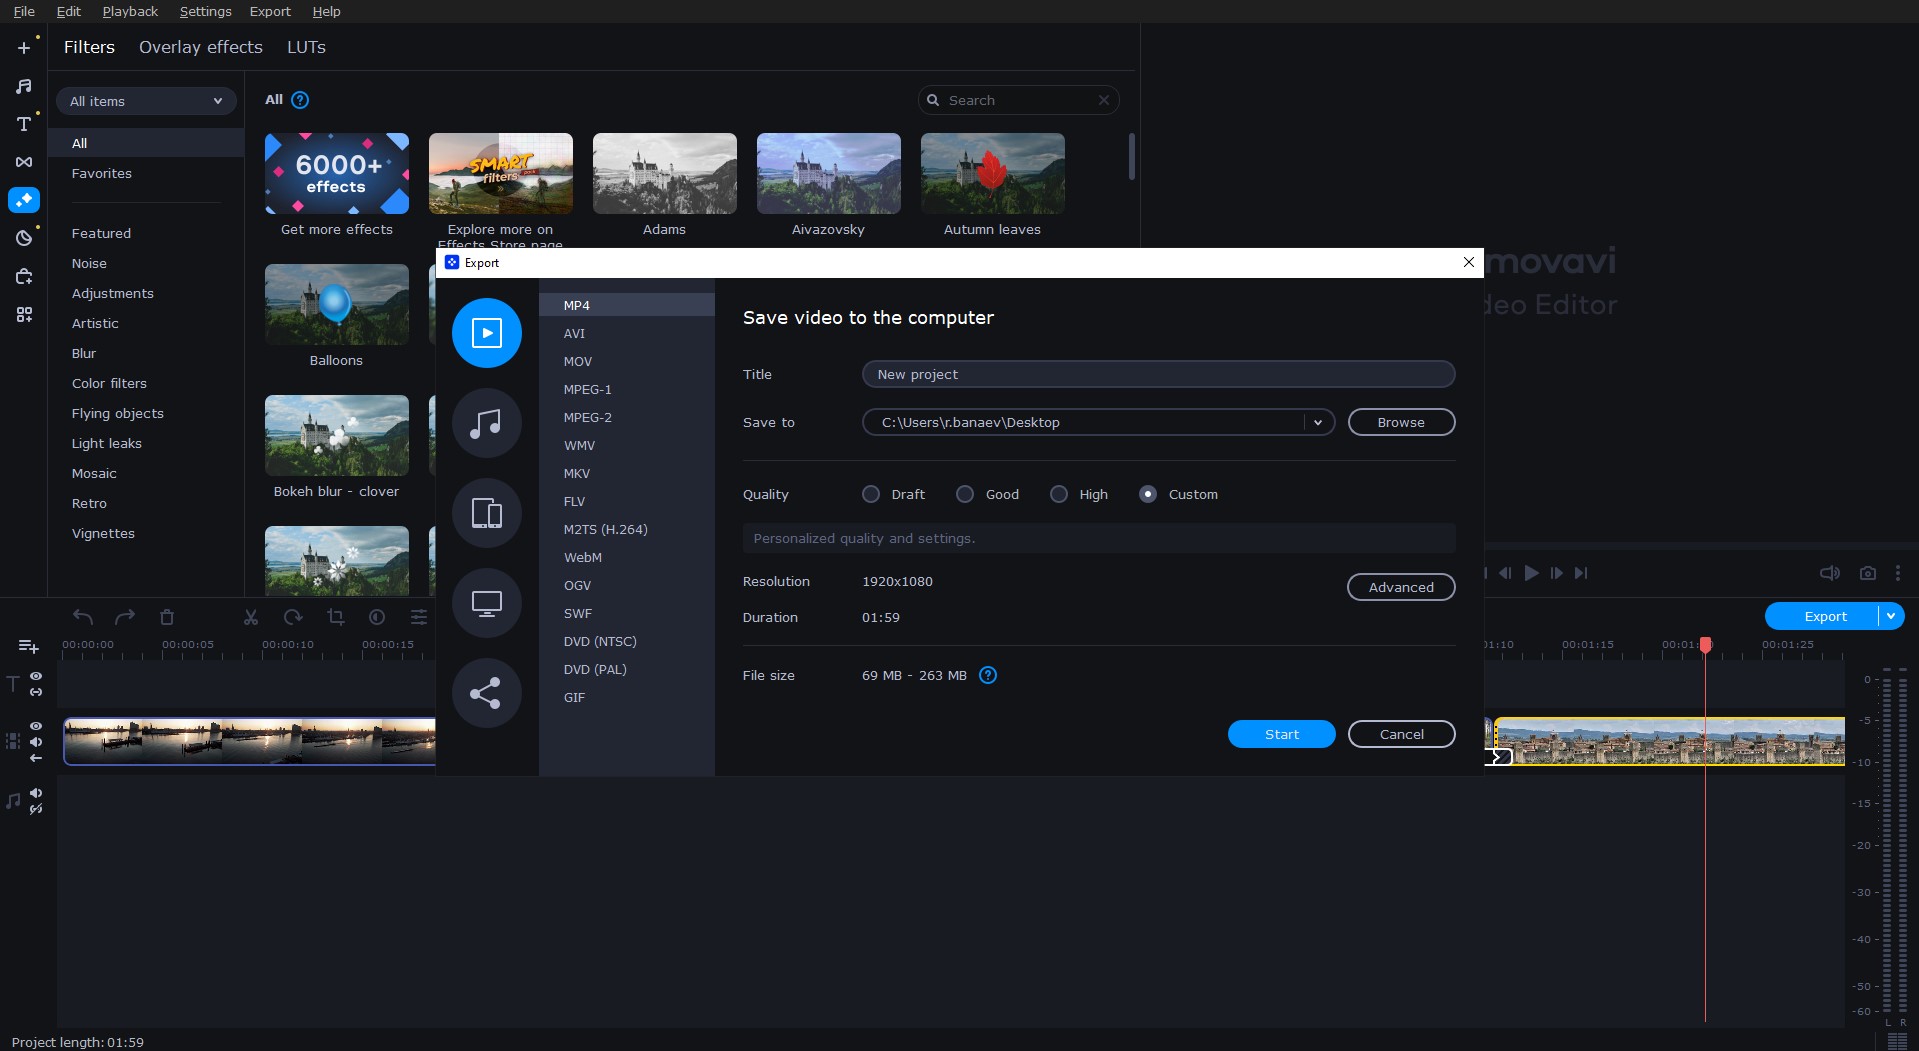The height and width of the screenshot is (1051, 1919).
Task: Open the Playback menu
Action: [130, 11]
